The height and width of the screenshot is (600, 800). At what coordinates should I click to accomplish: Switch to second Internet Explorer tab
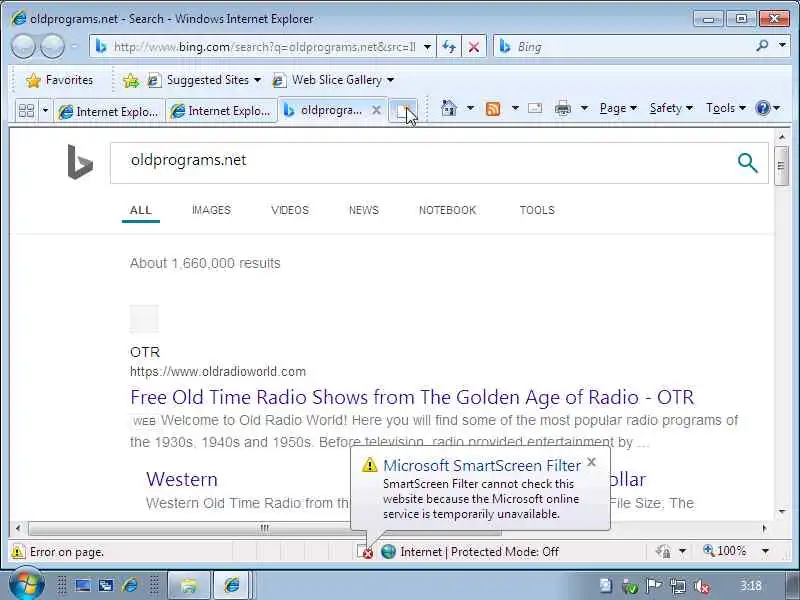tap(221, 111)
